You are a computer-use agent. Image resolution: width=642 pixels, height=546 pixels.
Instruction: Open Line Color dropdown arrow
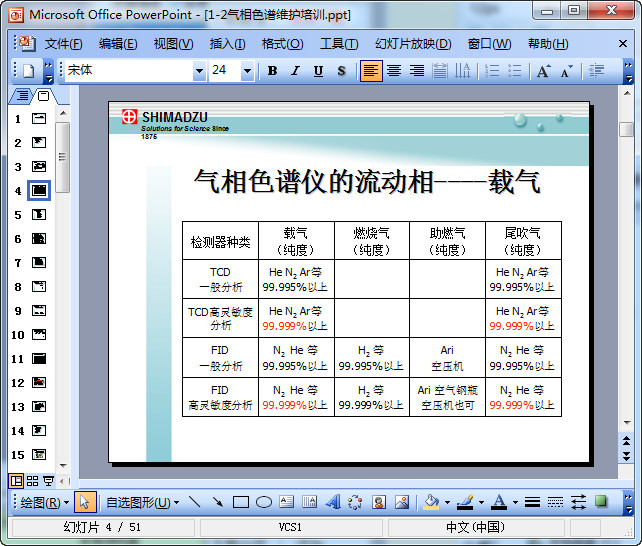[482, 502]
